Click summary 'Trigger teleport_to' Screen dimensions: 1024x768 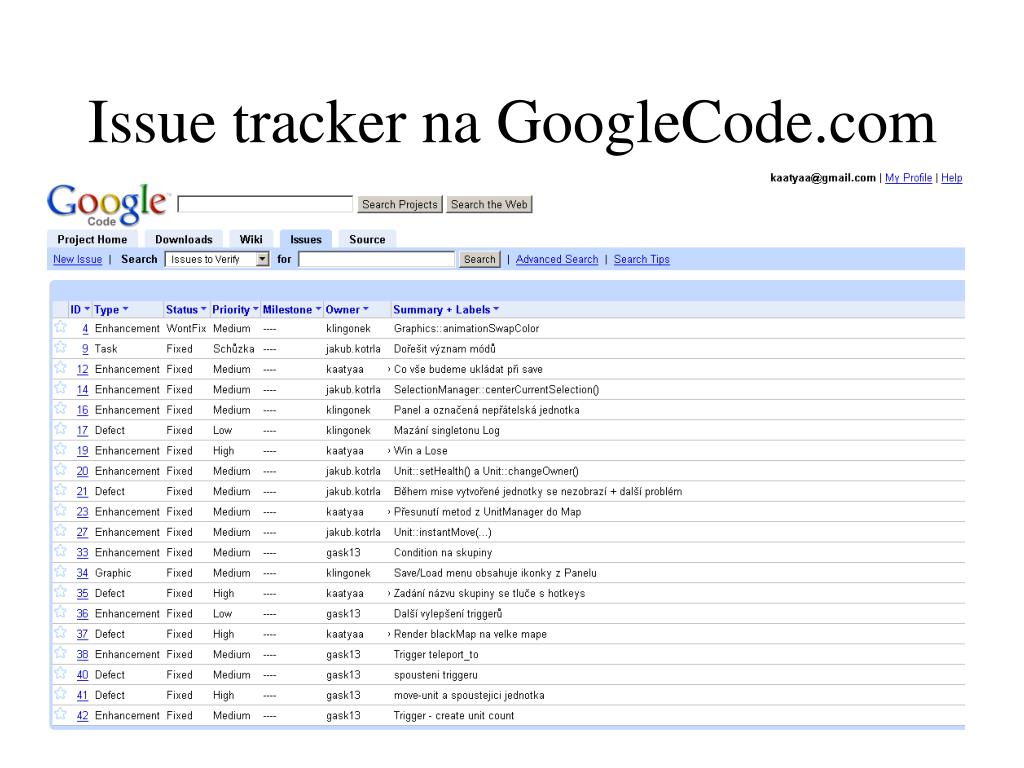coord(436,654)
